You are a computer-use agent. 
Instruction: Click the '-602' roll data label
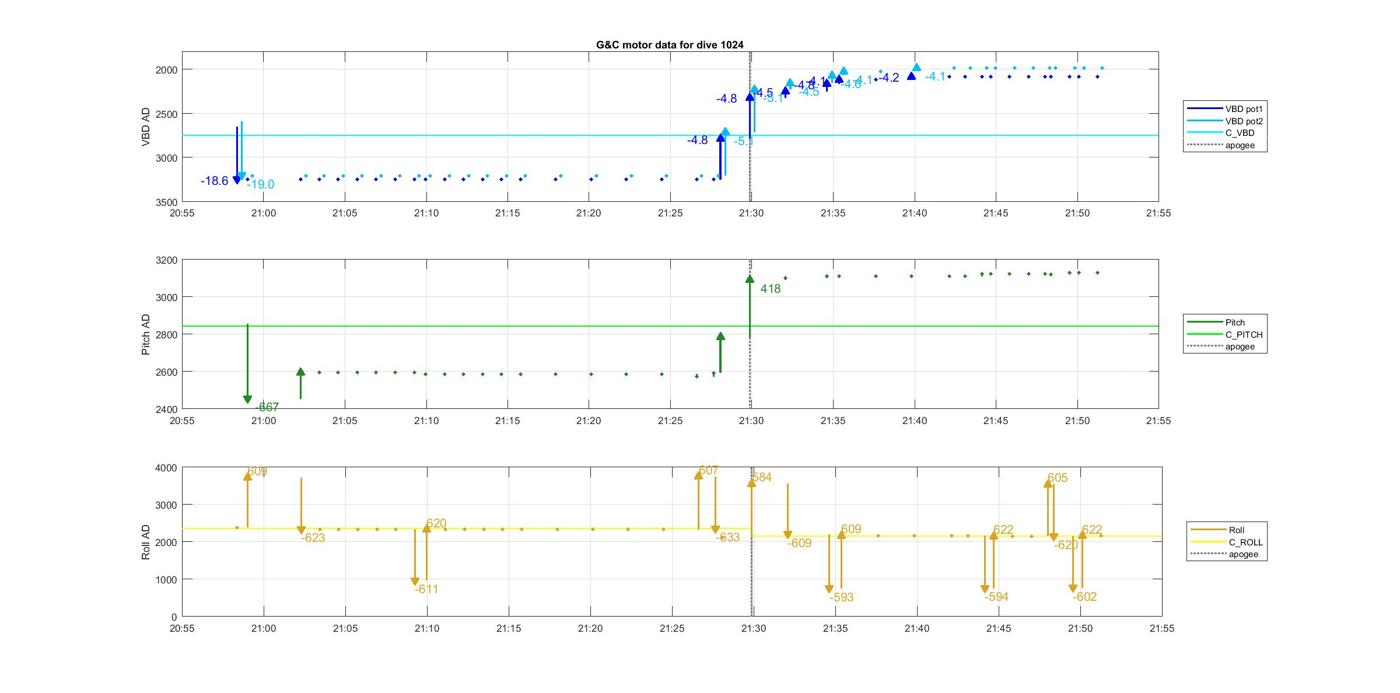pyautogui.click(x=1085, y=597)
